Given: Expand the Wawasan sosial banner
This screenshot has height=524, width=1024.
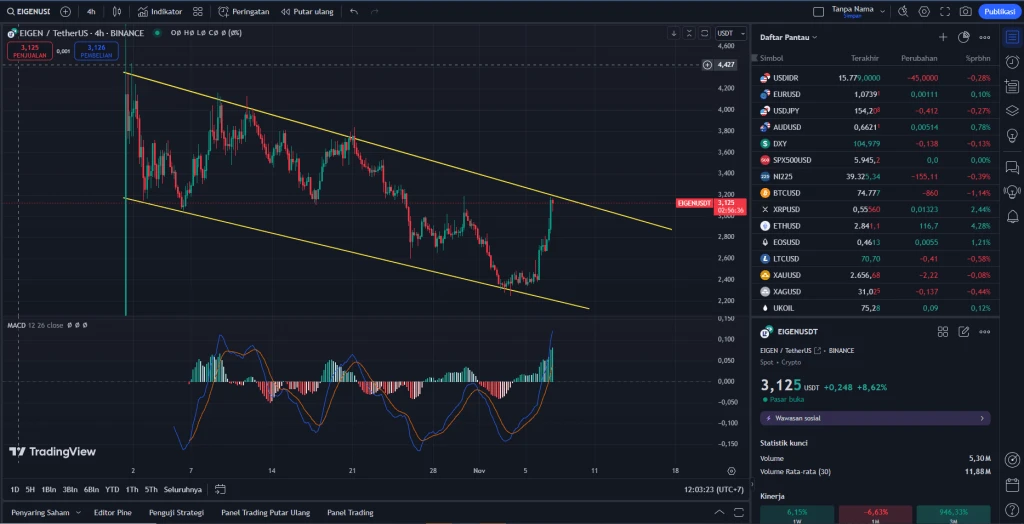Looking at the screenshot, I should pyautogui.click(x=875, y=418).
